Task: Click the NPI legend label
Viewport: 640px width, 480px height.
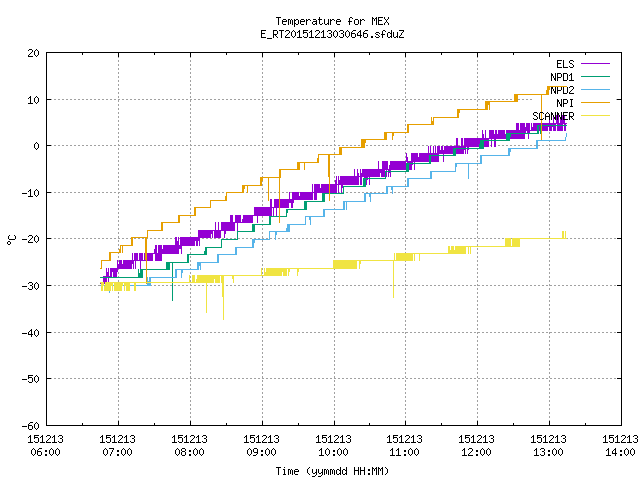Action: pos(565,103)
